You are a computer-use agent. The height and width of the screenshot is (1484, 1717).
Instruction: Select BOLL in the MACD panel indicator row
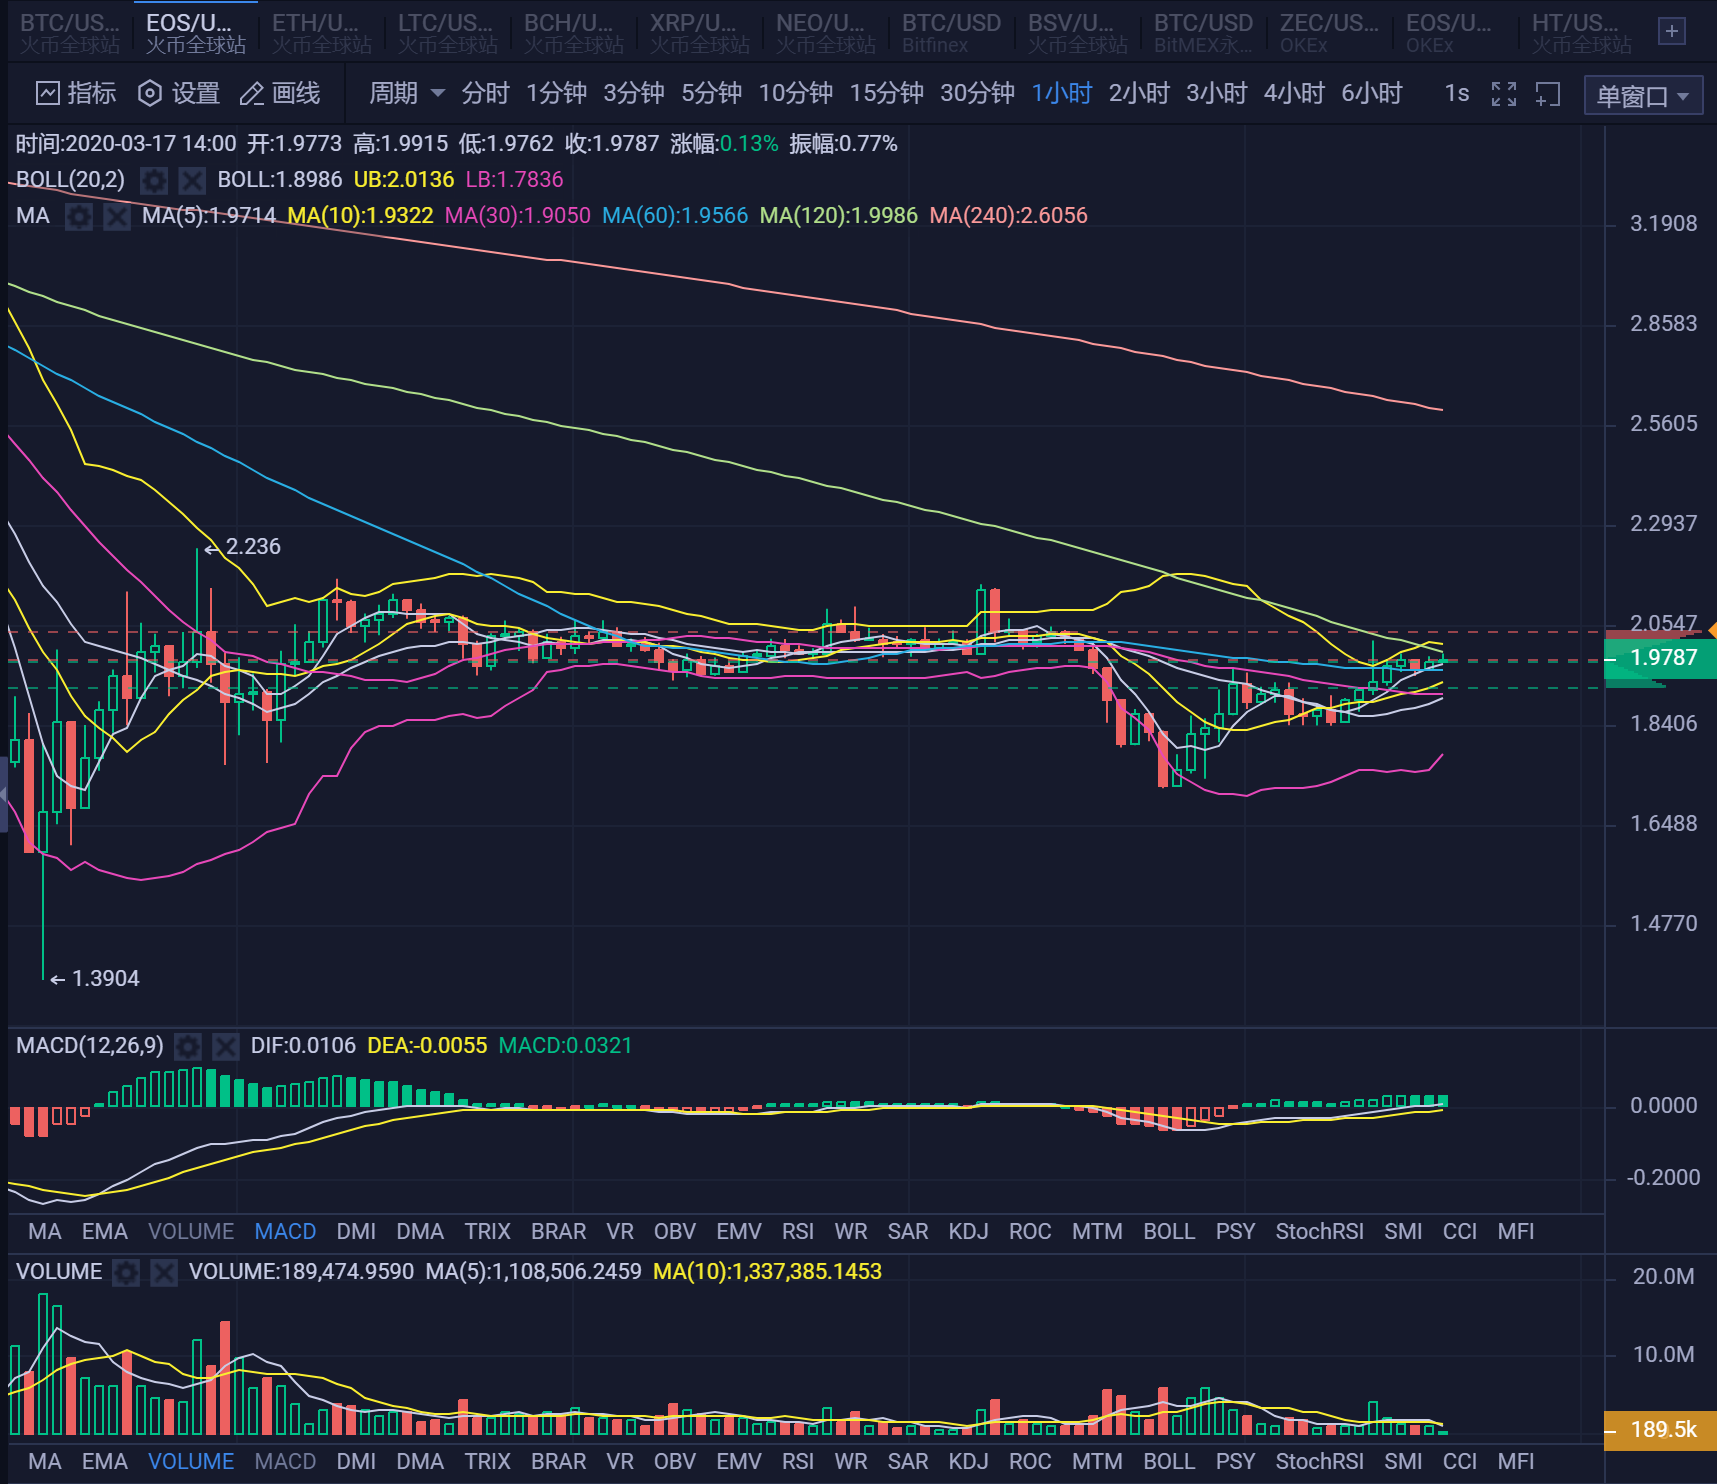tap(1169, 1232)
